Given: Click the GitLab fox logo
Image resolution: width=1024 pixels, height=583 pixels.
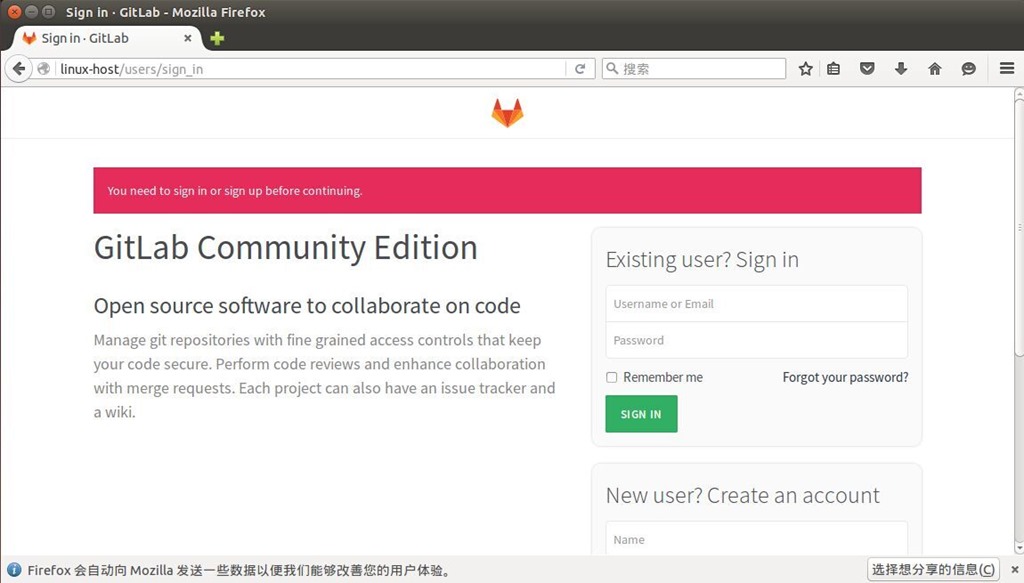Looking at the screenshot, I should (507, 113).
